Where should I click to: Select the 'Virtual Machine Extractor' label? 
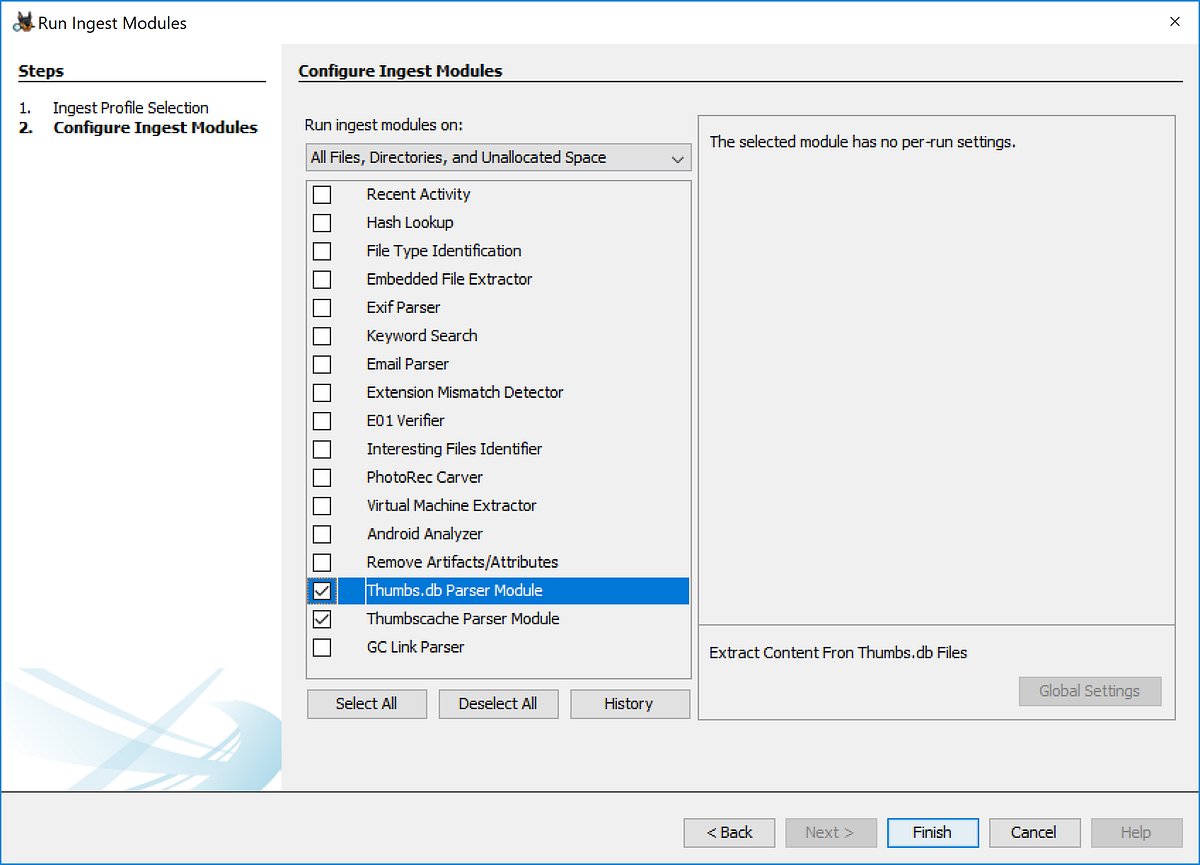pos(451,506)
